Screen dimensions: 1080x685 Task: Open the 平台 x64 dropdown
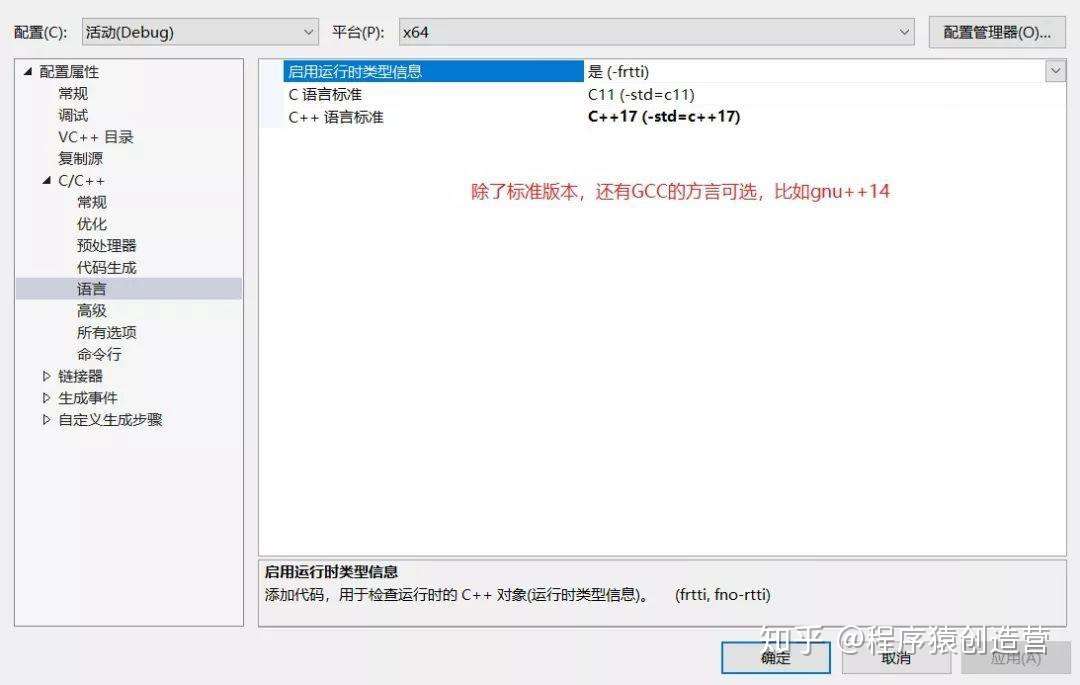[656, 32]
